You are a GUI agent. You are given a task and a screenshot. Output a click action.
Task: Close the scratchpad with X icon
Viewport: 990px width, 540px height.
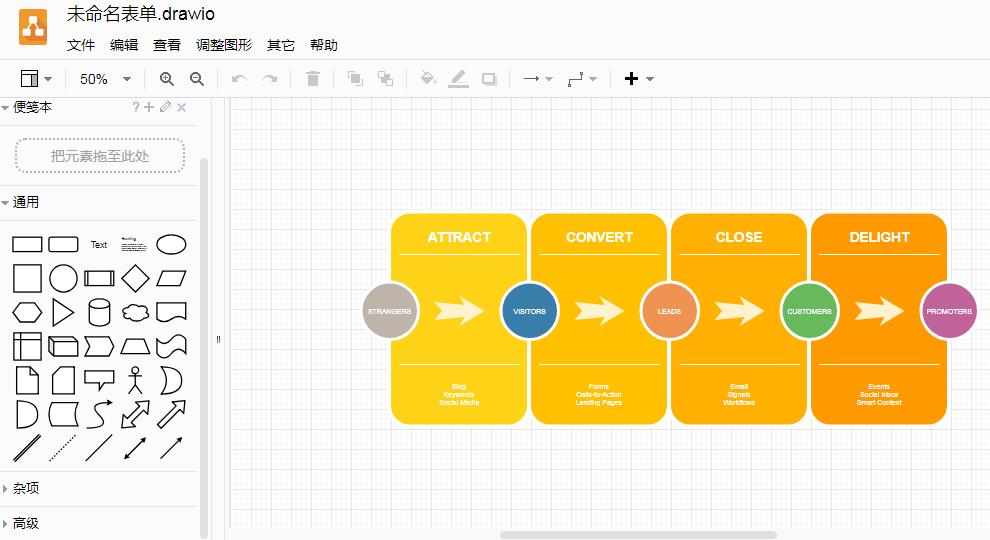pyautogui.click(x=181, y=107)
